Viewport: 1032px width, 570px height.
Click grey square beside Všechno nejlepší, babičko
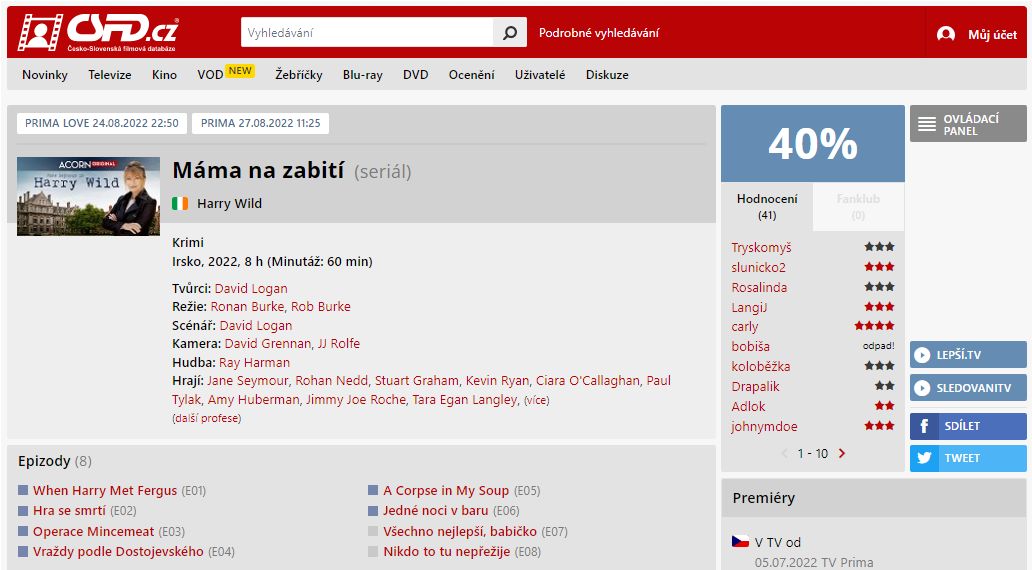click(x=373, y=531)
